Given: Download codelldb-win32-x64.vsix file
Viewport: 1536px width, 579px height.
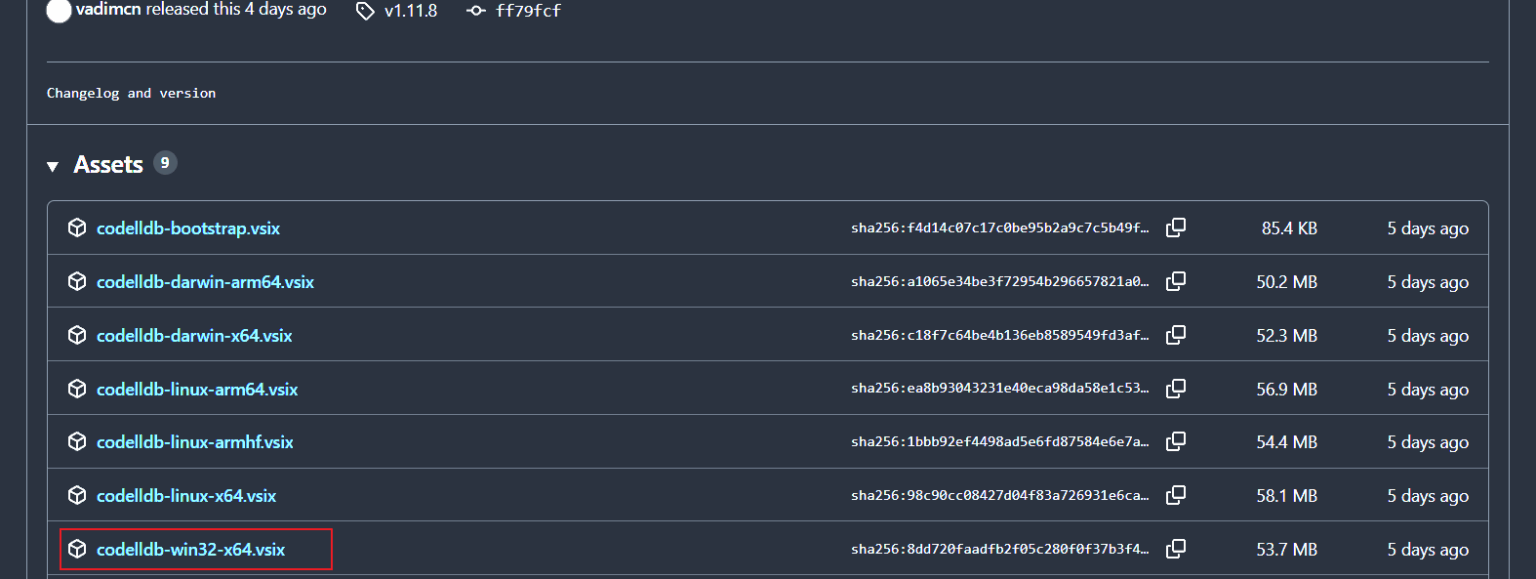Looking at the screenshot, I should click(191, 549).
